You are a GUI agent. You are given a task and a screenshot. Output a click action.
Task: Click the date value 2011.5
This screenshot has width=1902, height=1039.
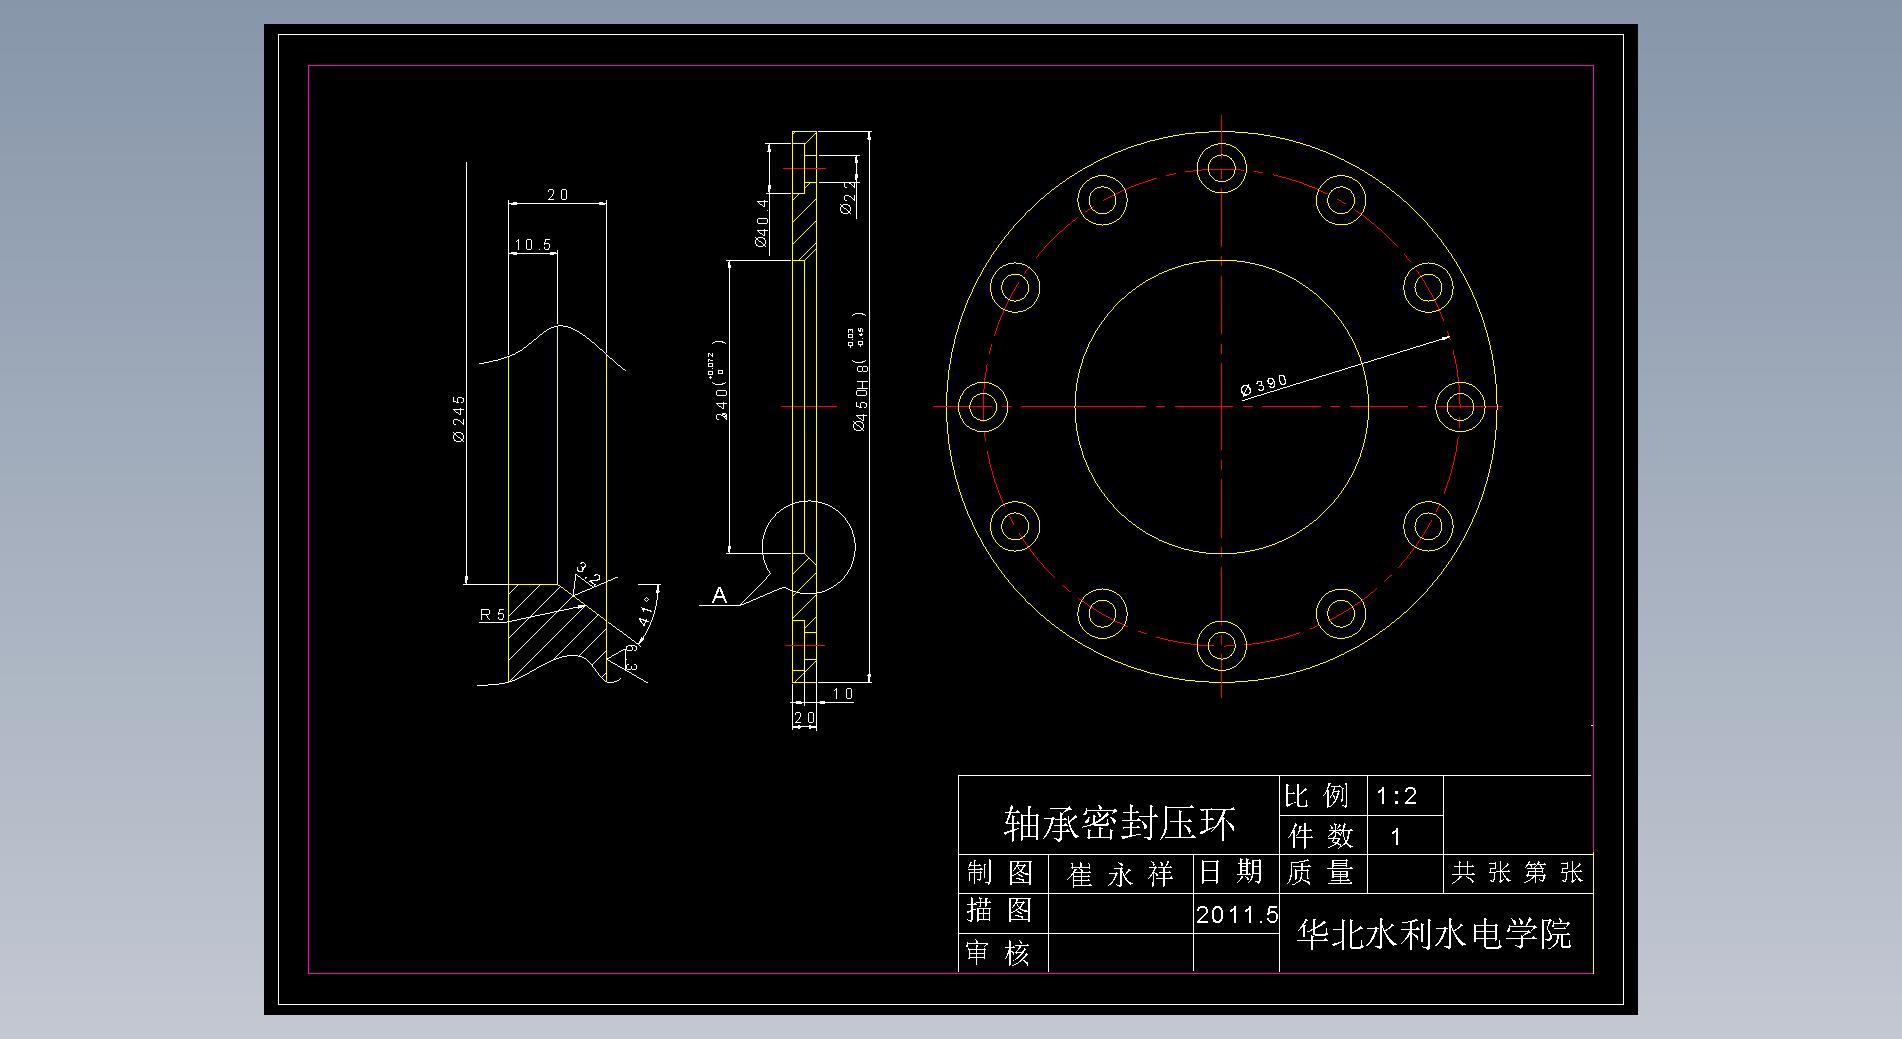click(x=1237, y=914)
